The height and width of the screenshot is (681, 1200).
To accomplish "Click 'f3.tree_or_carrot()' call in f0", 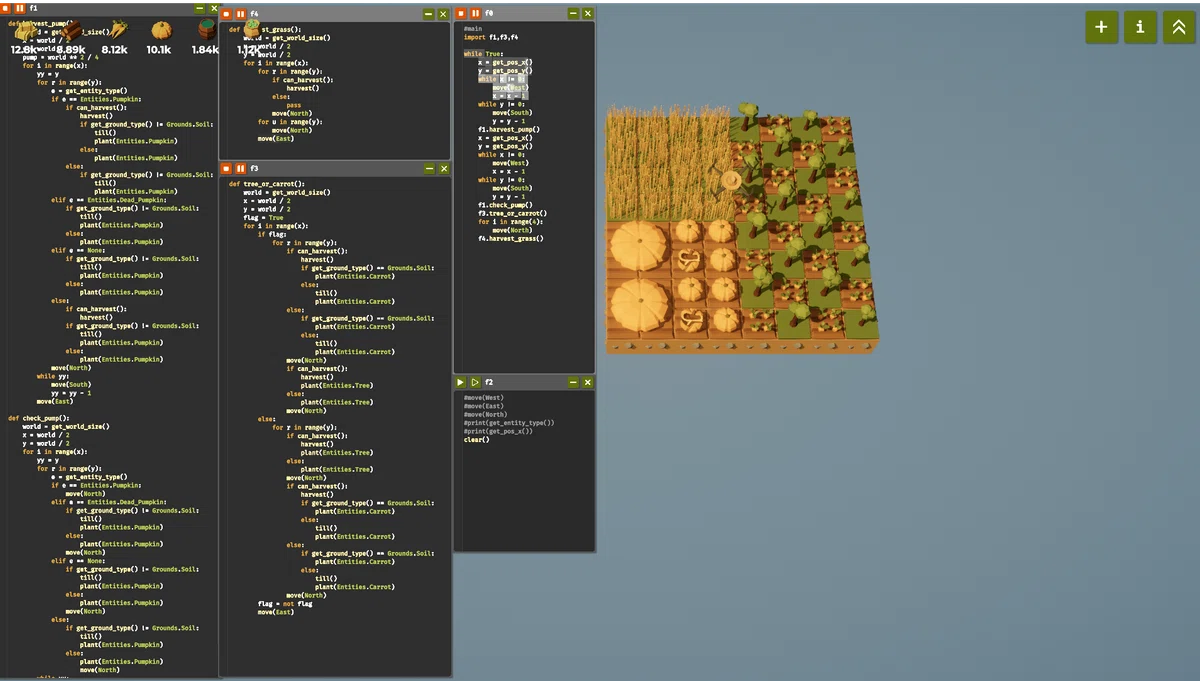I will click(x=512, y=213).
